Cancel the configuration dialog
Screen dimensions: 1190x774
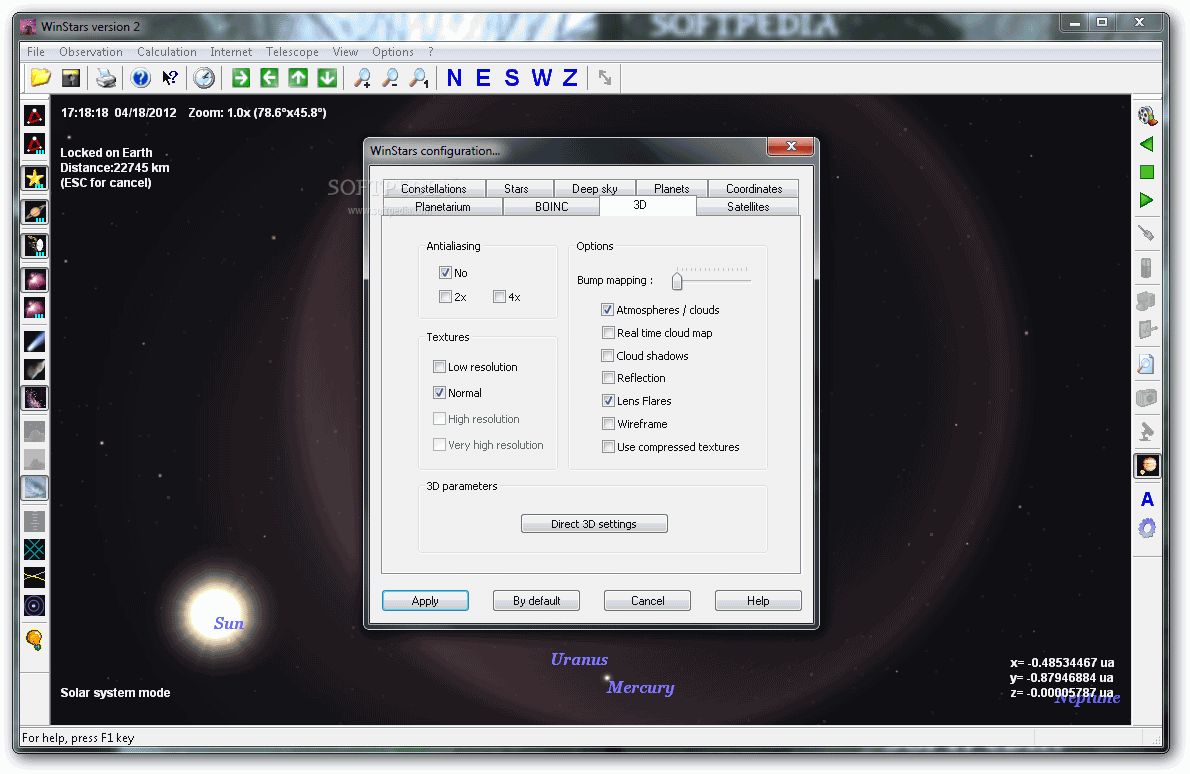(x=647, y=600)
